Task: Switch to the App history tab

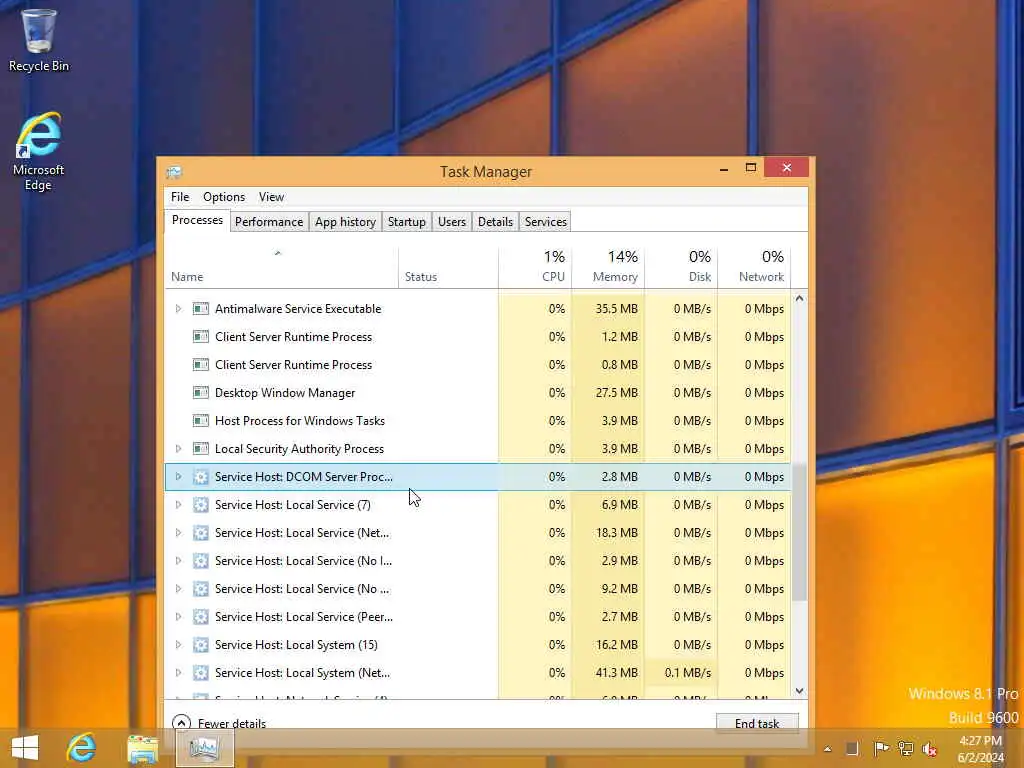Action: tap(345, 222)
